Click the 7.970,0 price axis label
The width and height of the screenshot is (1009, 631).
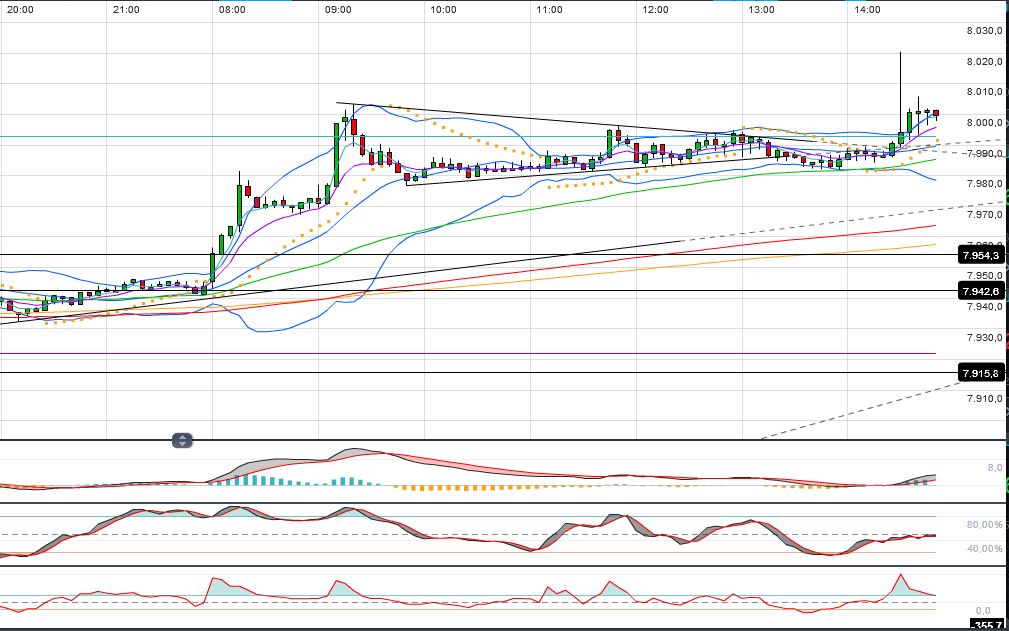tap(985, 214)
